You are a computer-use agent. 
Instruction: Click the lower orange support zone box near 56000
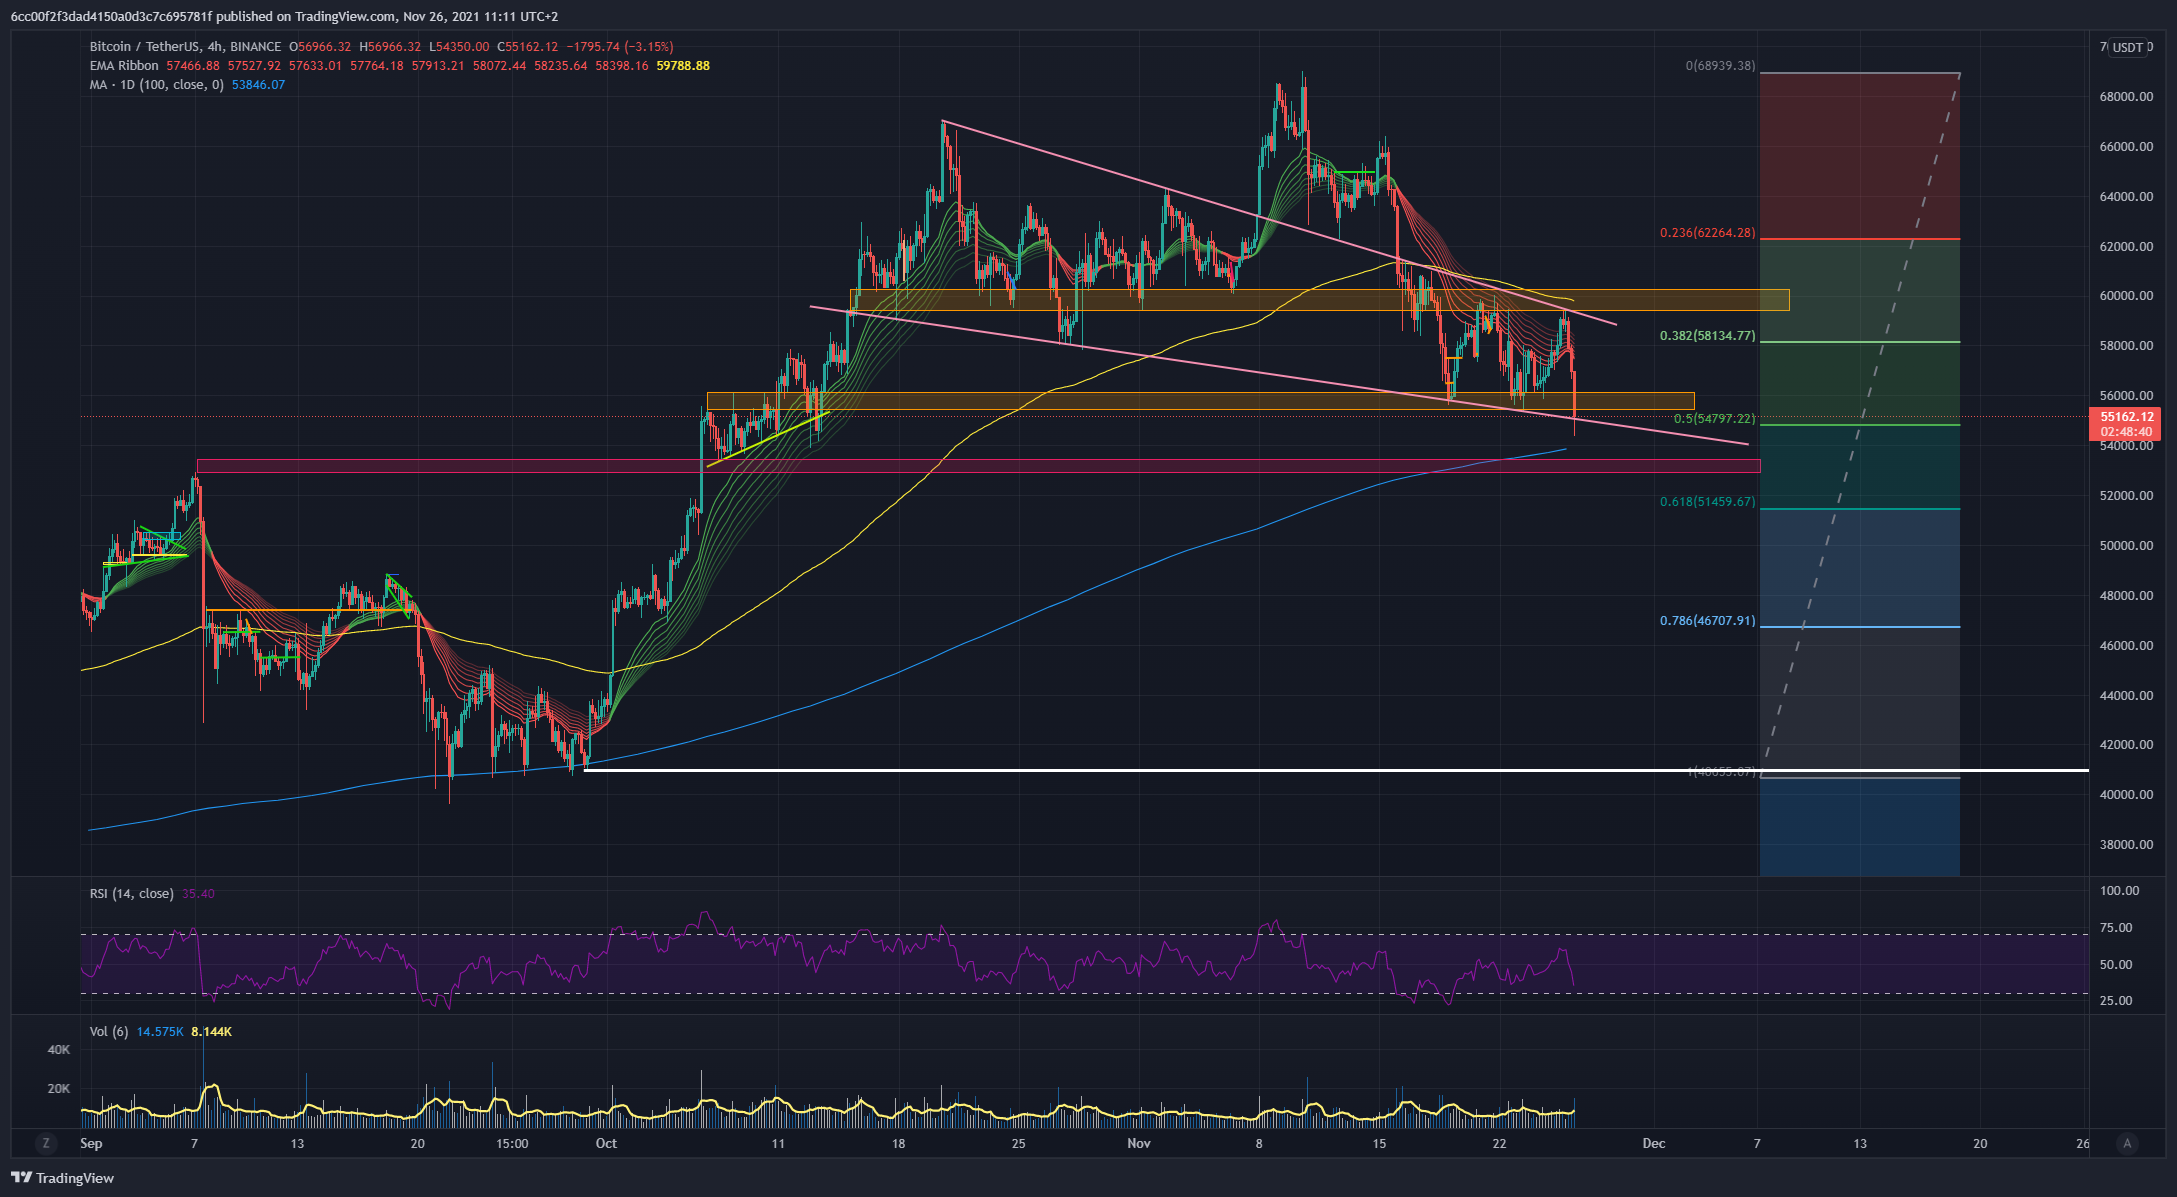[x=1200, y=401]
